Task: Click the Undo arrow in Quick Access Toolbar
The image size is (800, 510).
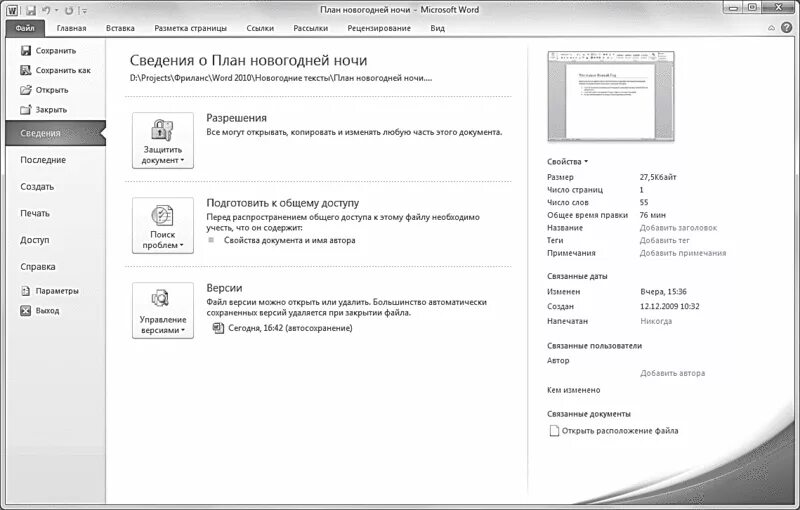Action: [x=46, y=10]
